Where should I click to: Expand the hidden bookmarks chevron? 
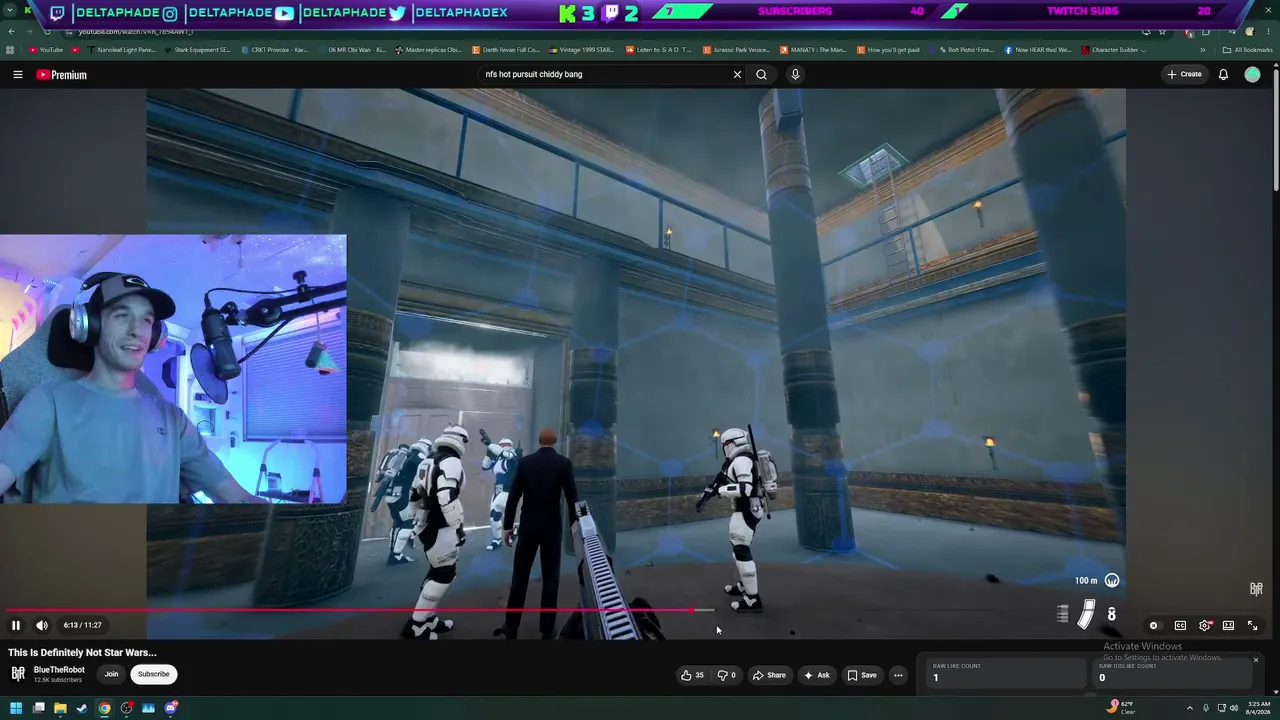pos(1203,50)
